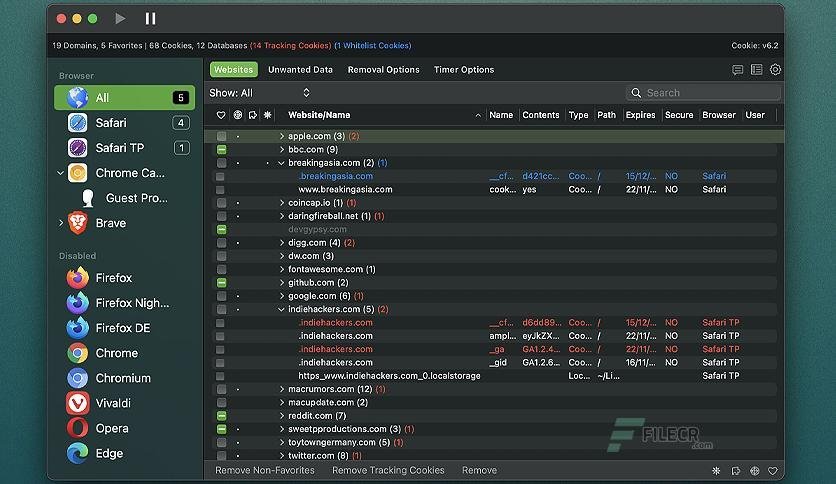
Task: Switch to the Unwanted Data tab
Action: pyautogui.click(x=300, y=70)
